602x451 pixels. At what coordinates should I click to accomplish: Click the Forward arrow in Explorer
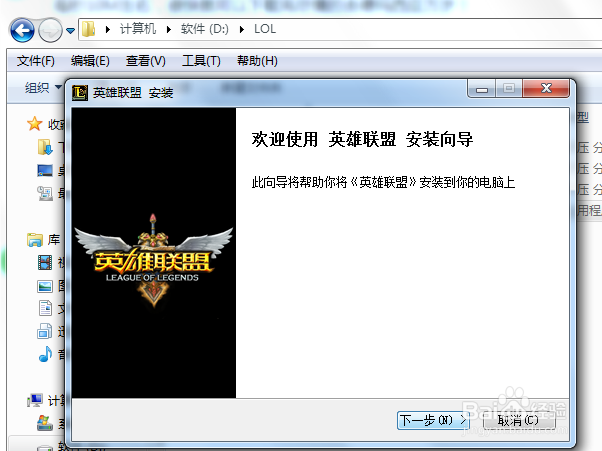[x=50, y=30]
